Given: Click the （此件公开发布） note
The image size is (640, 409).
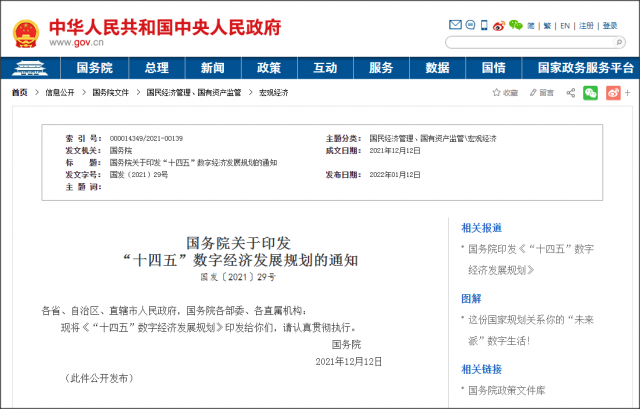Looking at the screenshot, I should [99, 378].
